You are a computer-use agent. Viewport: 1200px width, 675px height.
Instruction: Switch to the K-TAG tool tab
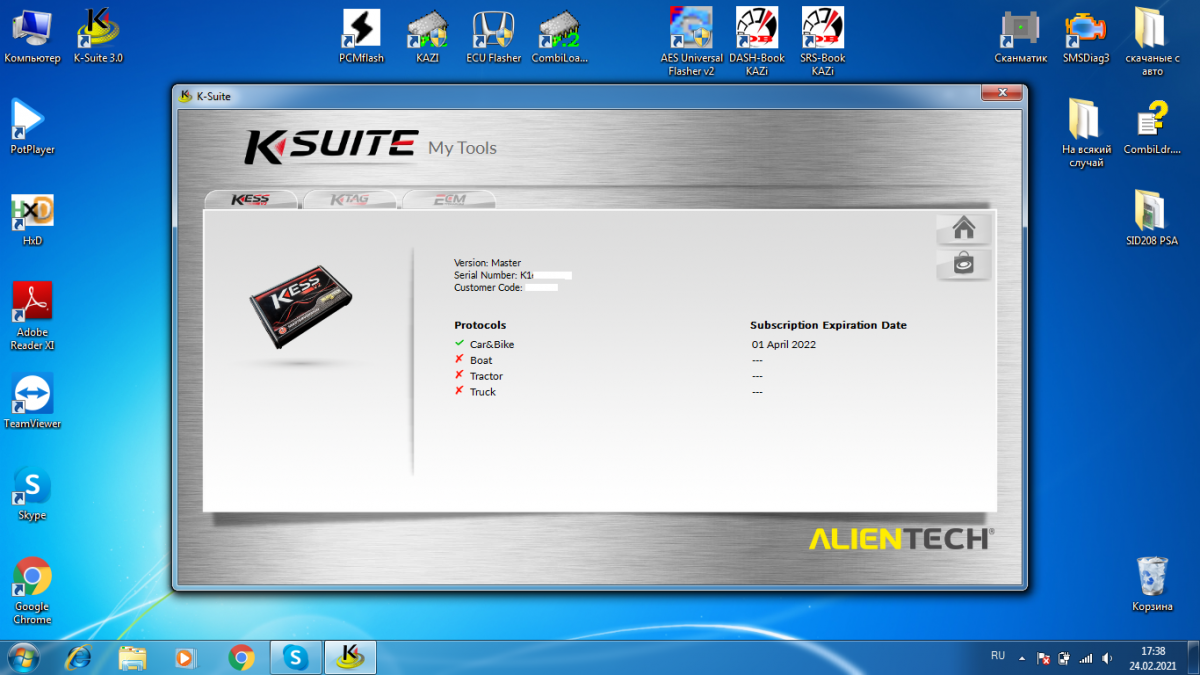[x=349, y=199]
